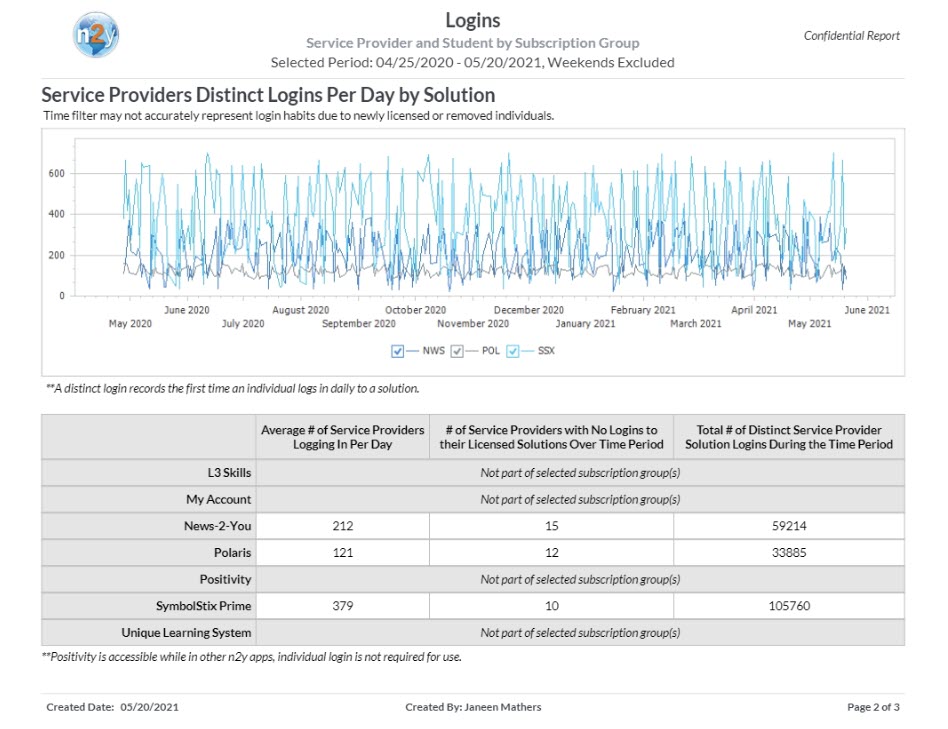Click the October 2020 axis label
The image size is (948, 729).
coord(415,310)
